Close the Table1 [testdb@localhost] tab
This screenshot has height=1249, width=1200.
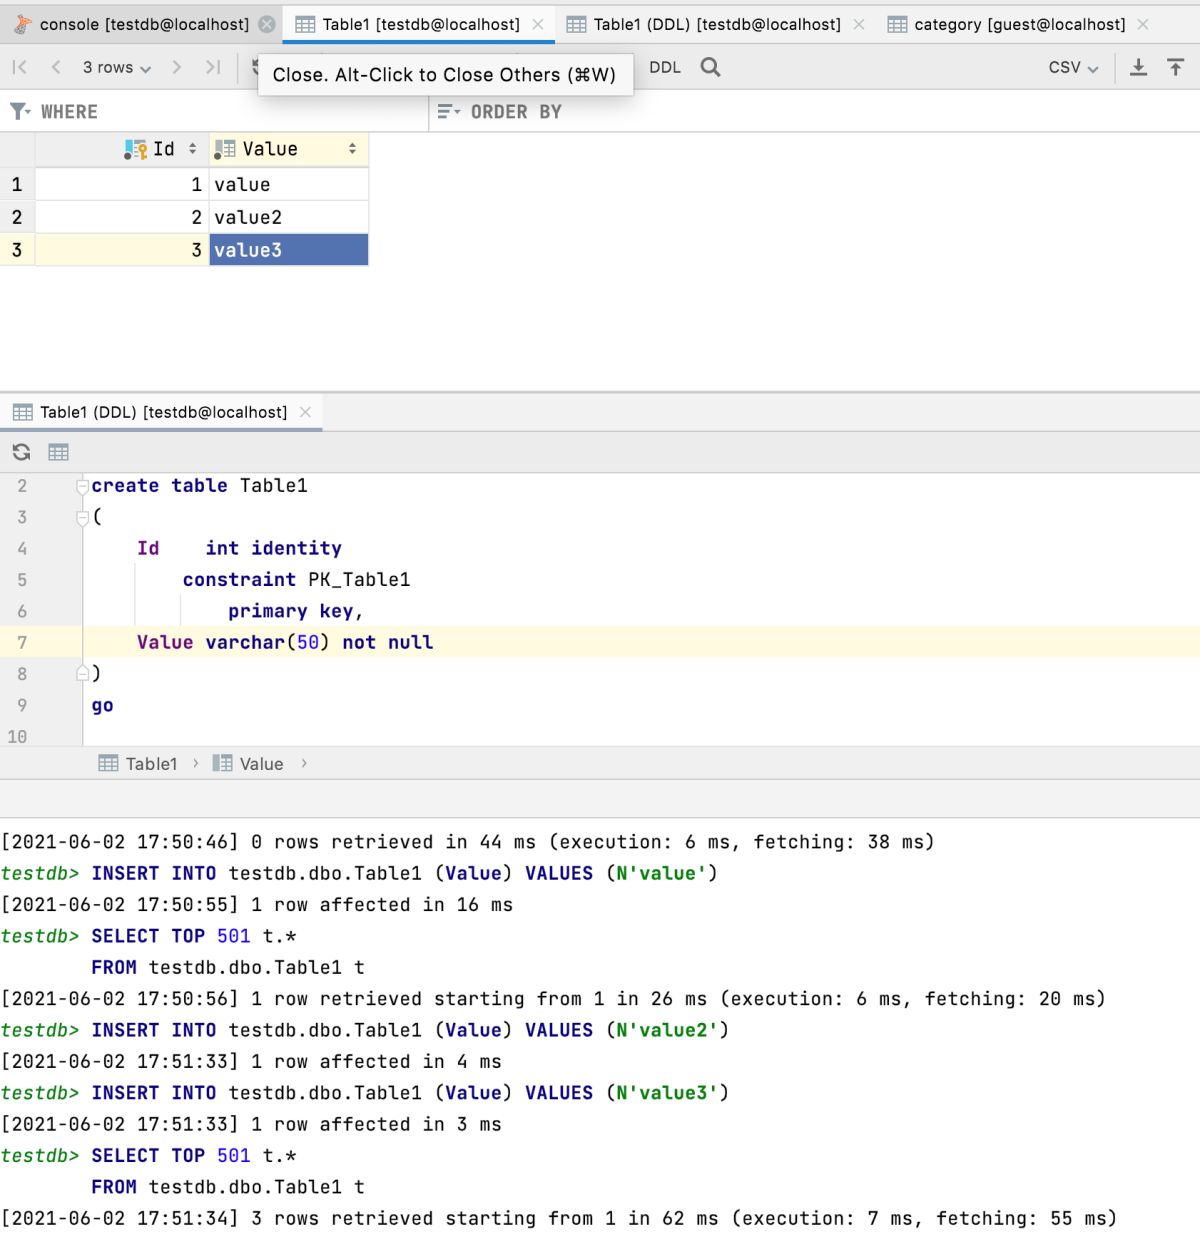tap(538, 24)
